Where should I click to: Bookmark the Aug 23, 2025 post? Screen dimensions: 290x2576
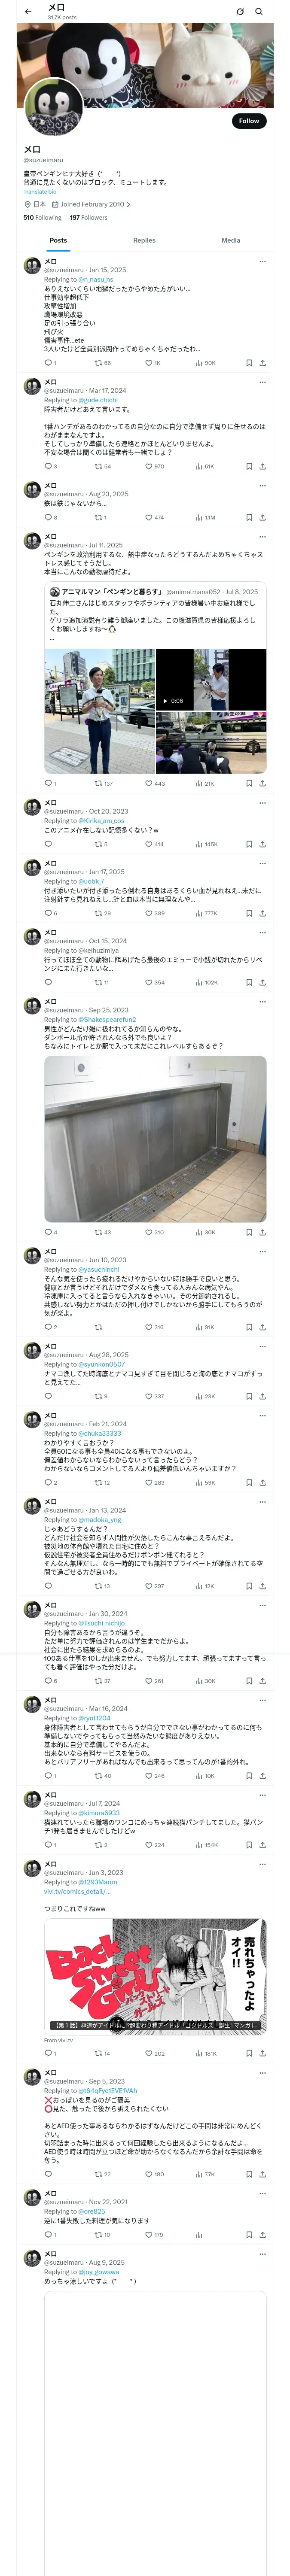[x=249, y=517]
